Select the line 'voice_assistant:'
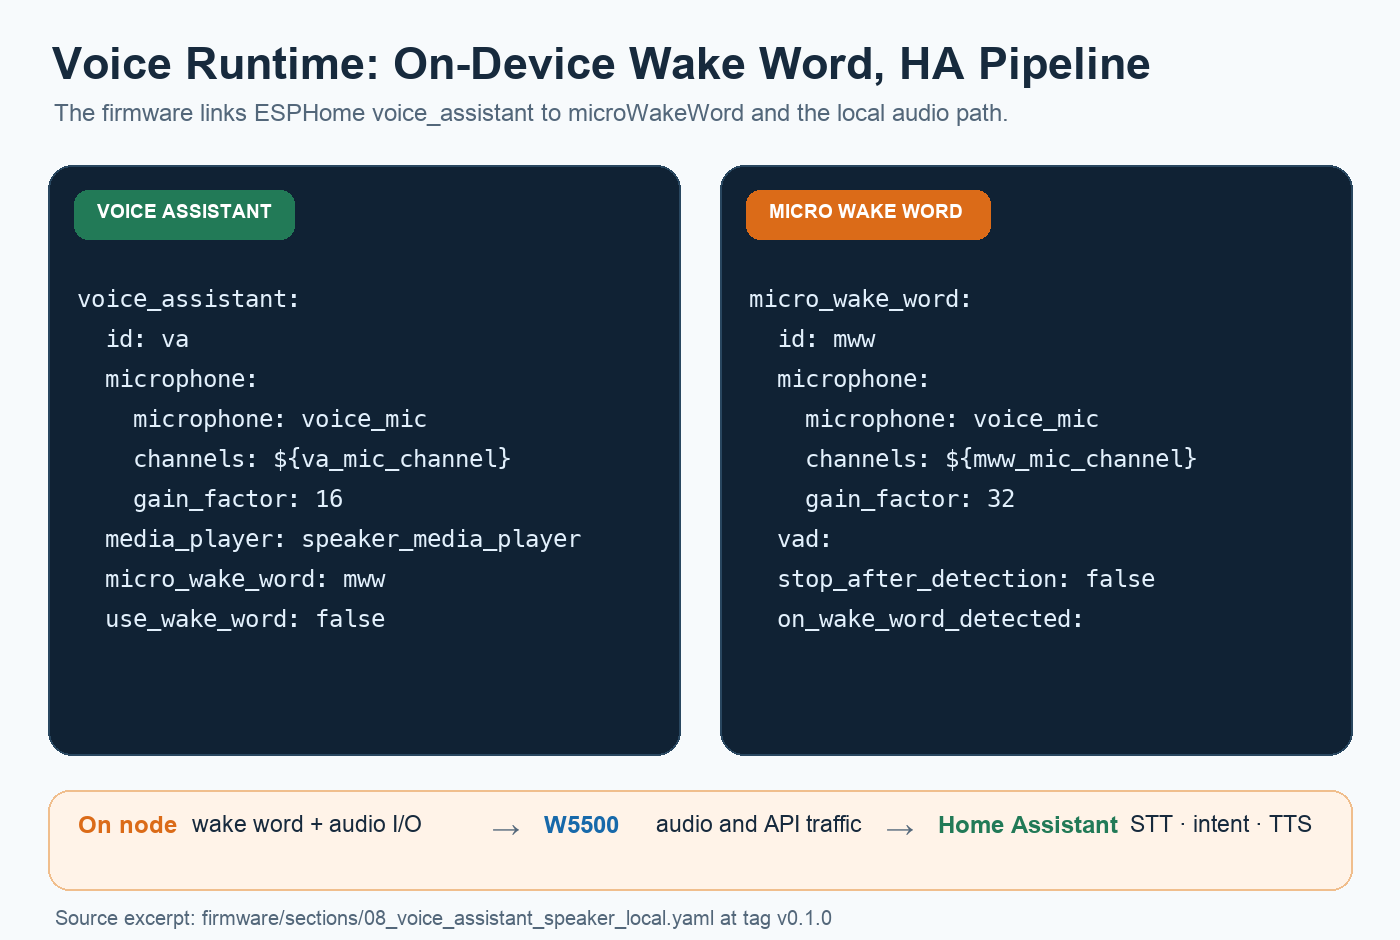Screen dimensions: 1400x940 click(x=188, y=299)
